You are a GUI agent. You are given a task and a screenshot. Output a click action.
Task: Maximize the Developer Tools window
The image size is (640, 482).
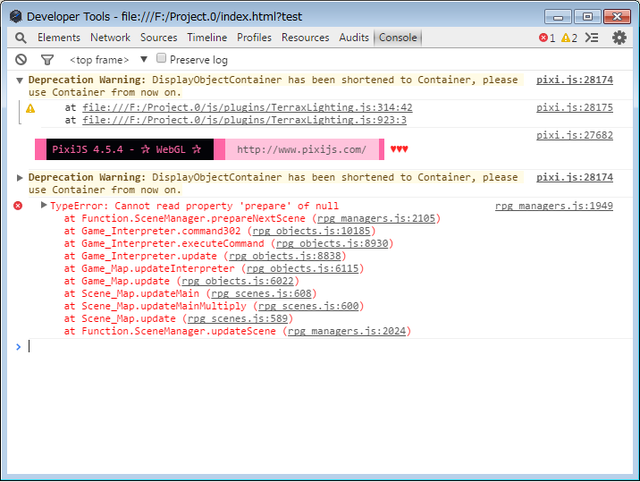pyautogui.click(x=587, y=17)
